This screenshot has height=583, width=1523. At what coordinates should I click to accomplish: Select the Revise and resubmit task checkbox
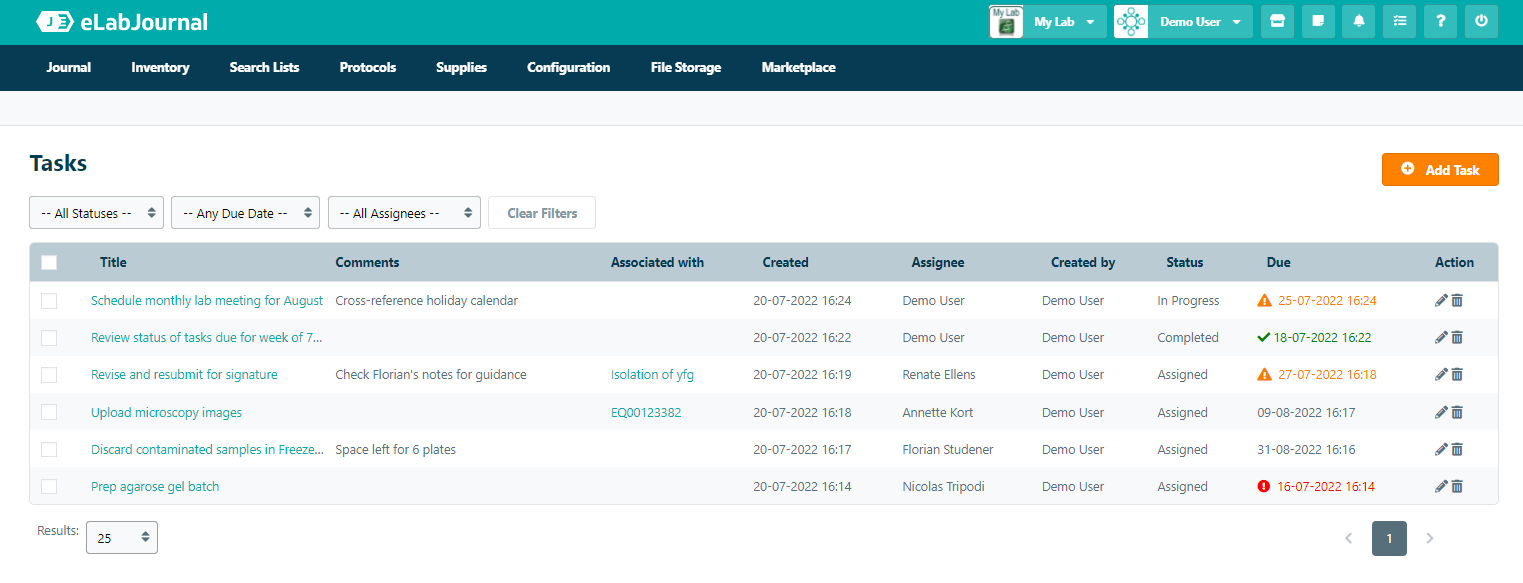pyautogui.click(x=49, y=375)
